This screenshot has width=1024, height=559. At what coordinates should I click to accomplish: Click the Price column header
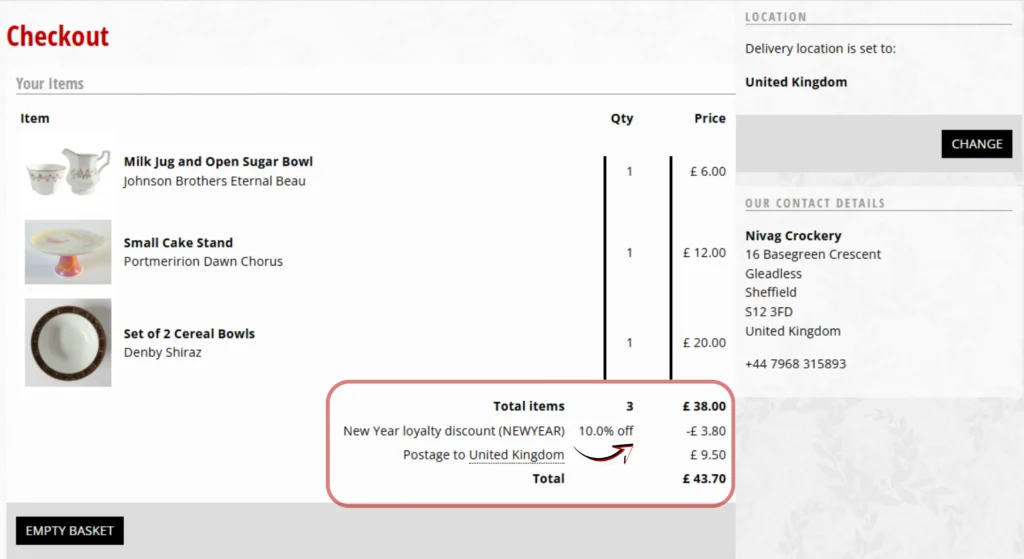(x=709, y=118)
